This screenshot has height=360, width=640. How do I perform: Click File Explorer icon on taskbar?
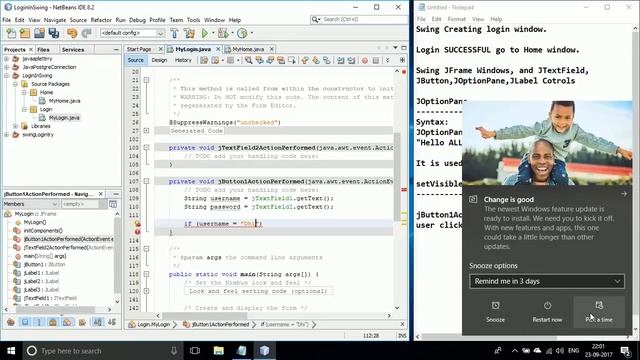[219, 351]
